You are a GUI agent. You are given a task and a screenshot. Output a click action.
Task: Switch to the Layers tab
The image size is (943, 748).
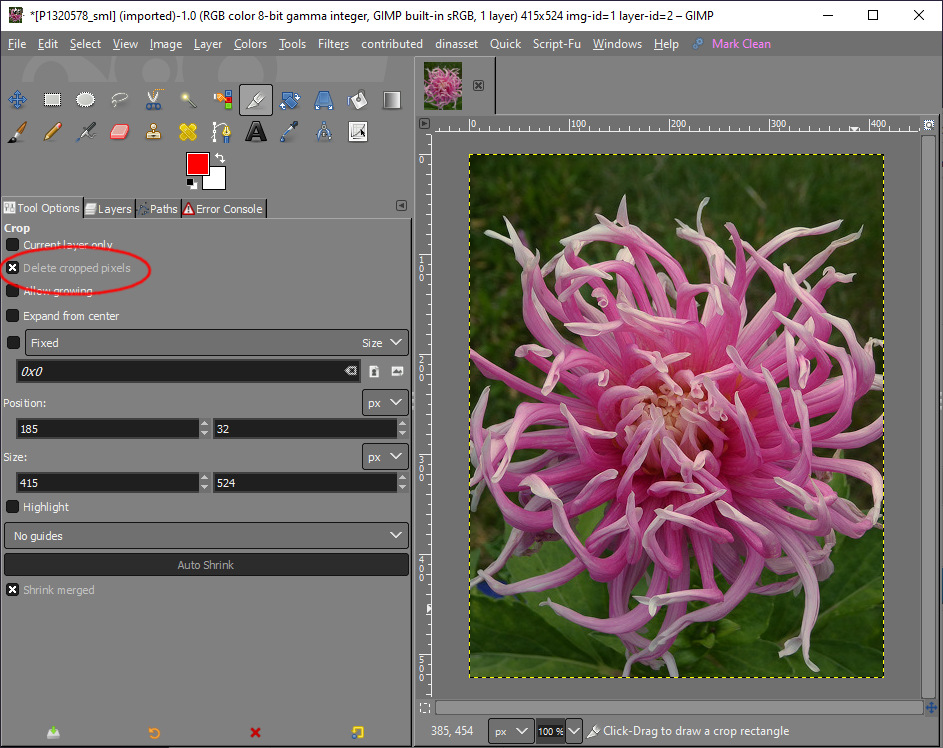coord(108,209)
